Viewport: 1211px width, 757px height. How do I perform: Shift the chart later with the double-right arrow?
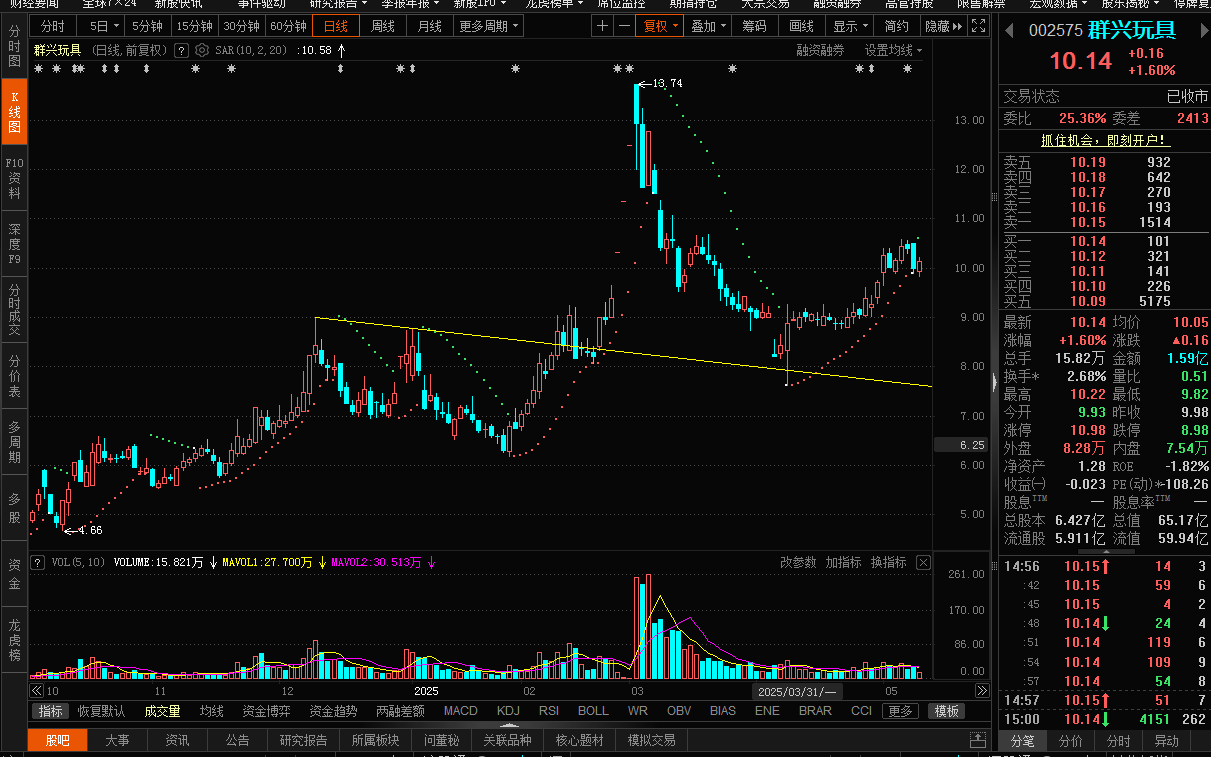982,691
